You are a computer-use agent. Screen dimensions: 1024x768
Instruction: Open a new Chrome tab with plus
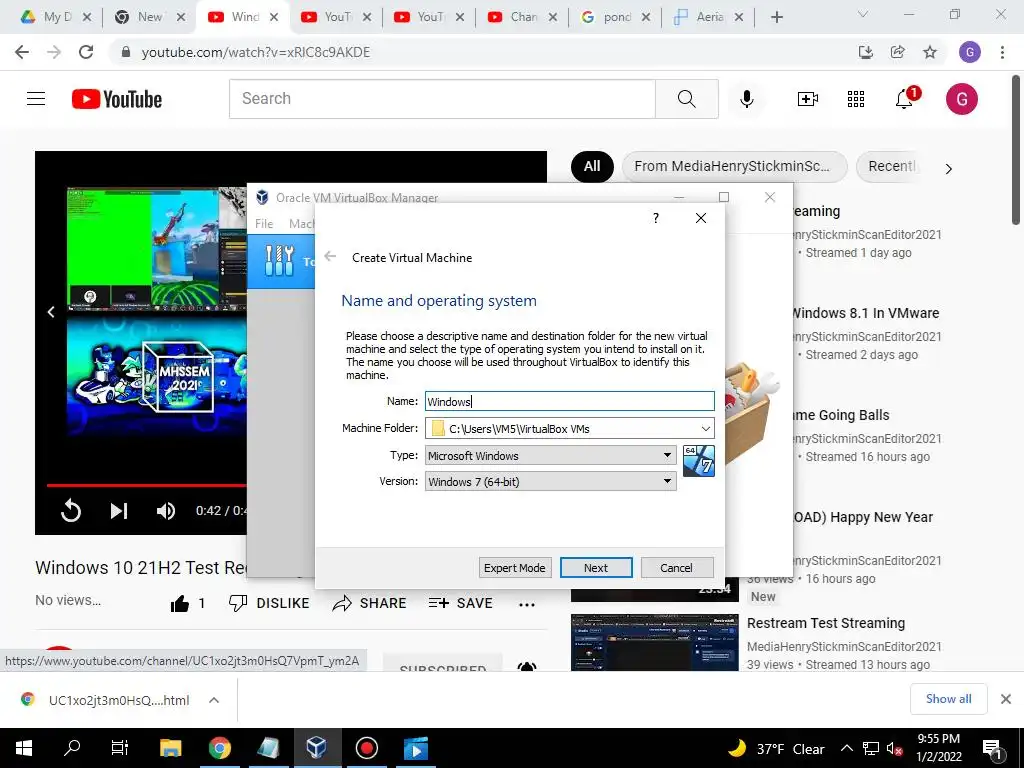coord(776,17)
